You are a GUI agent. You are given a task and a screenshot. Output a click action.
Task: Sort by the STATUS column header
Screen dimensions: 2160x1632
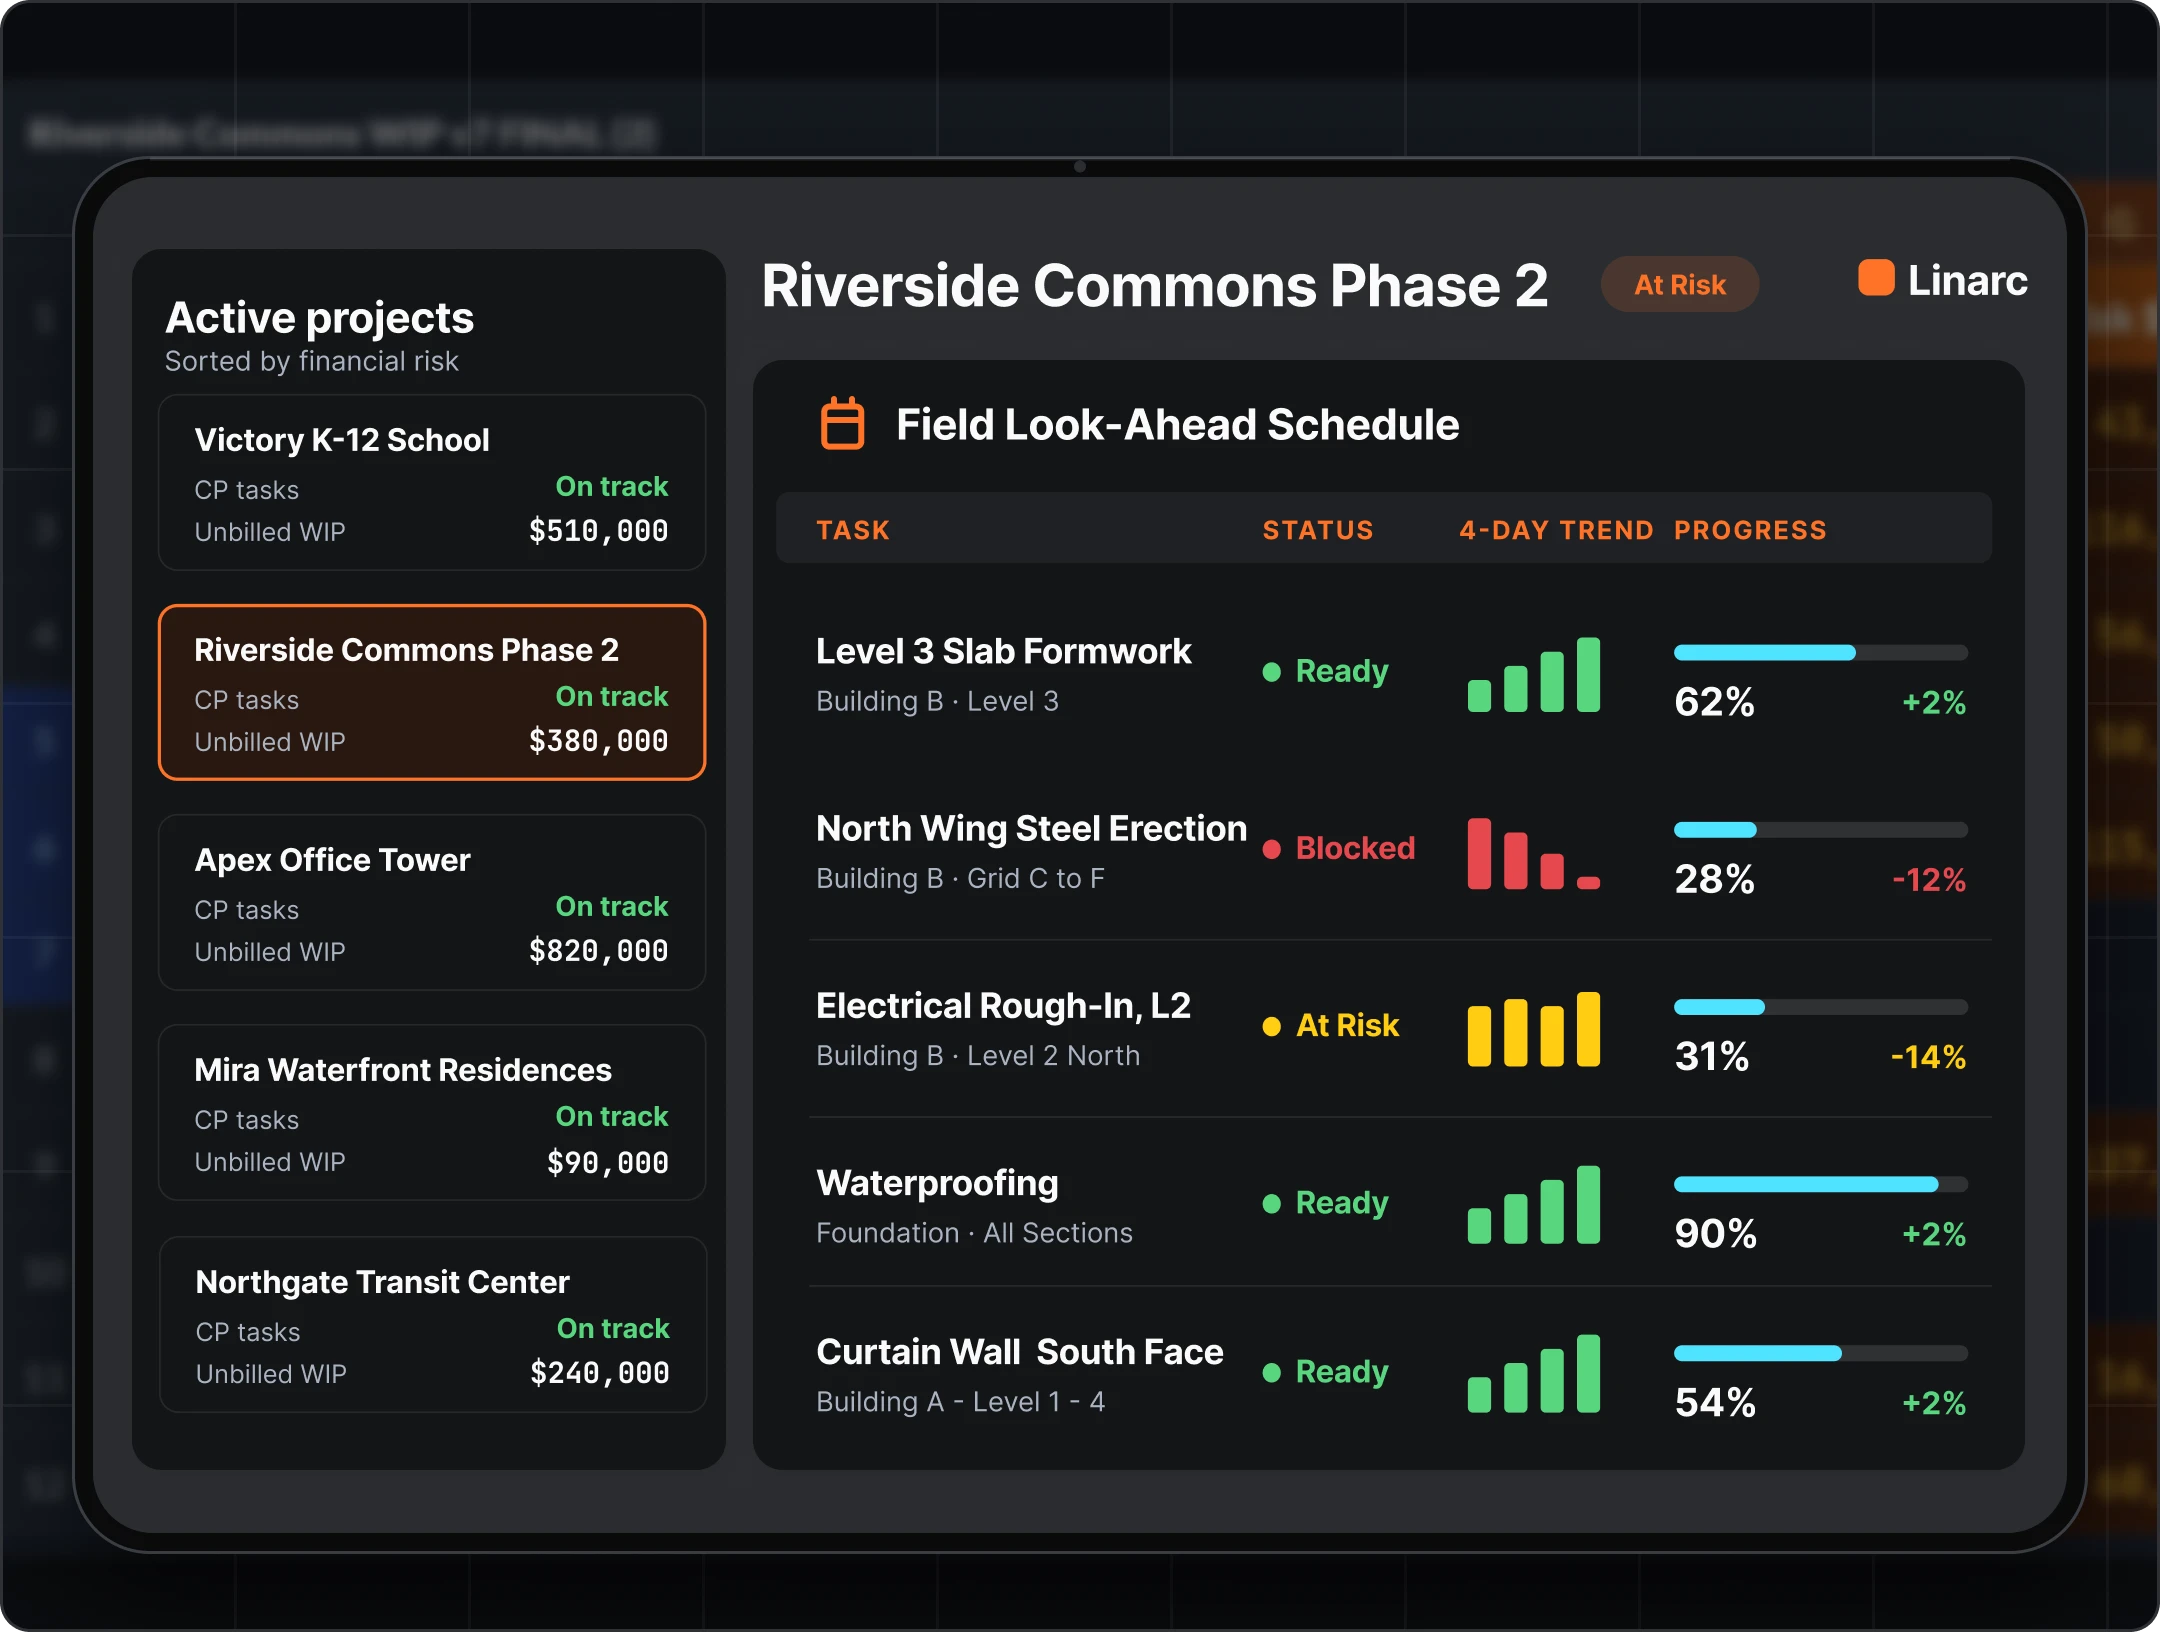coord(1318,530)
